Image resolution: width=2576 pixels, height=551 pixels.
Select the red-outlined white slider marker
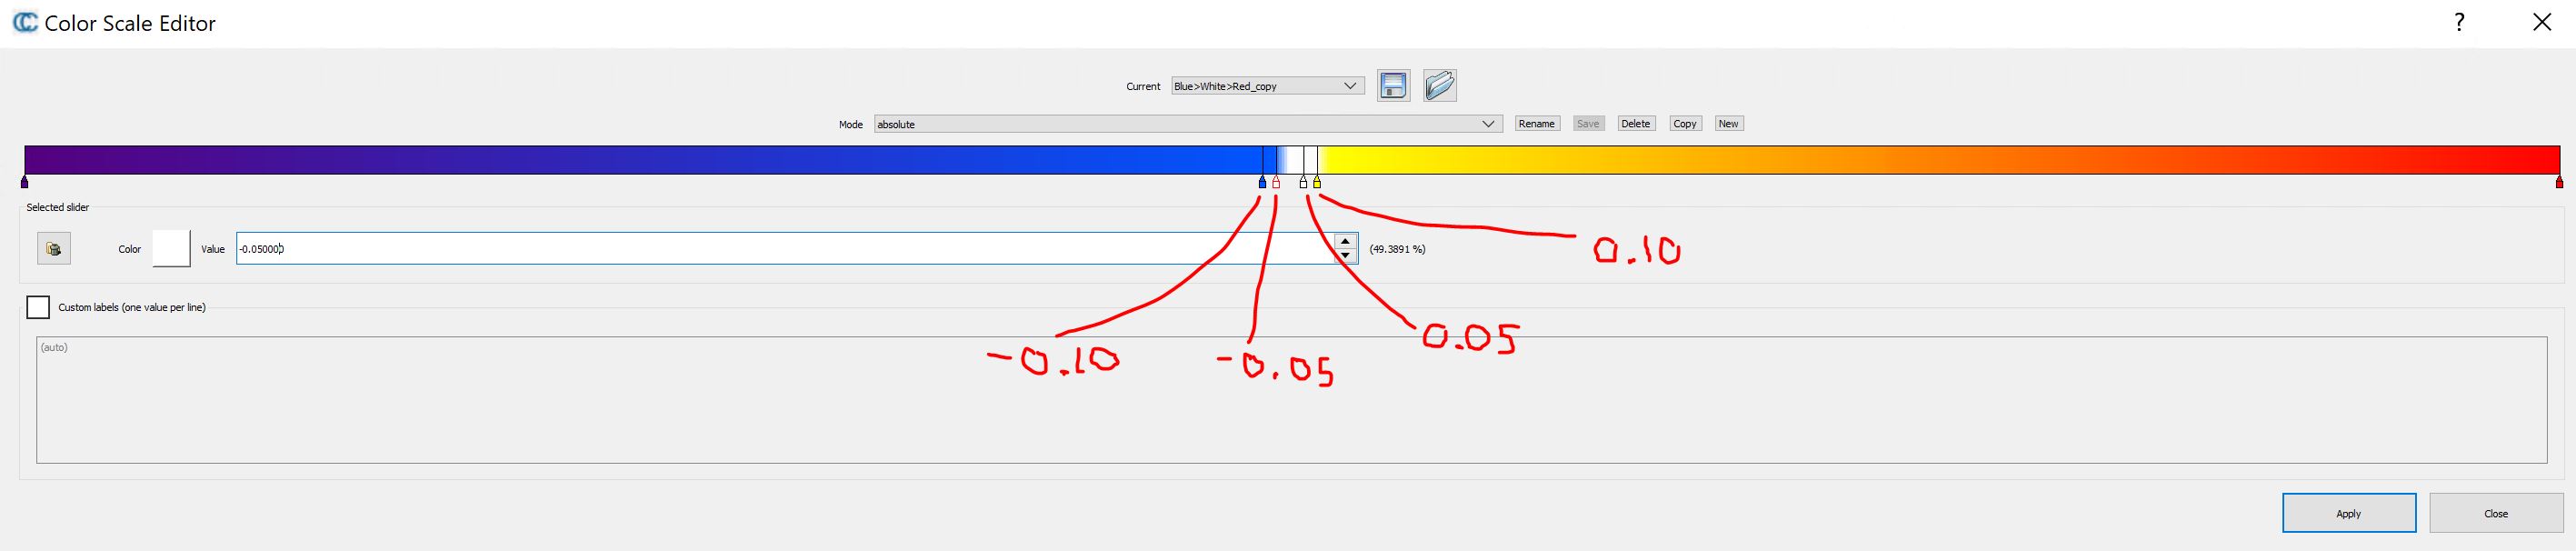click(x=1276, y=182)
